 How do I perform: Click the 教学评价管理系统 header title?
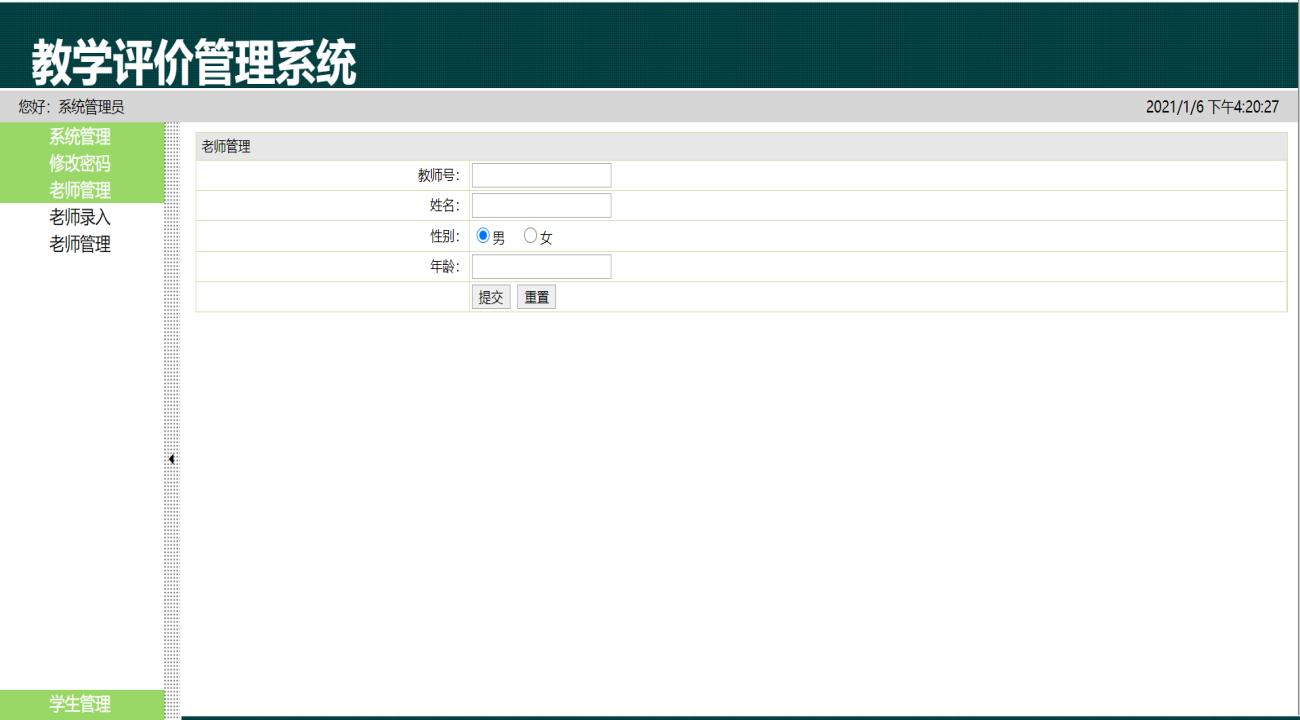(193, 63)
